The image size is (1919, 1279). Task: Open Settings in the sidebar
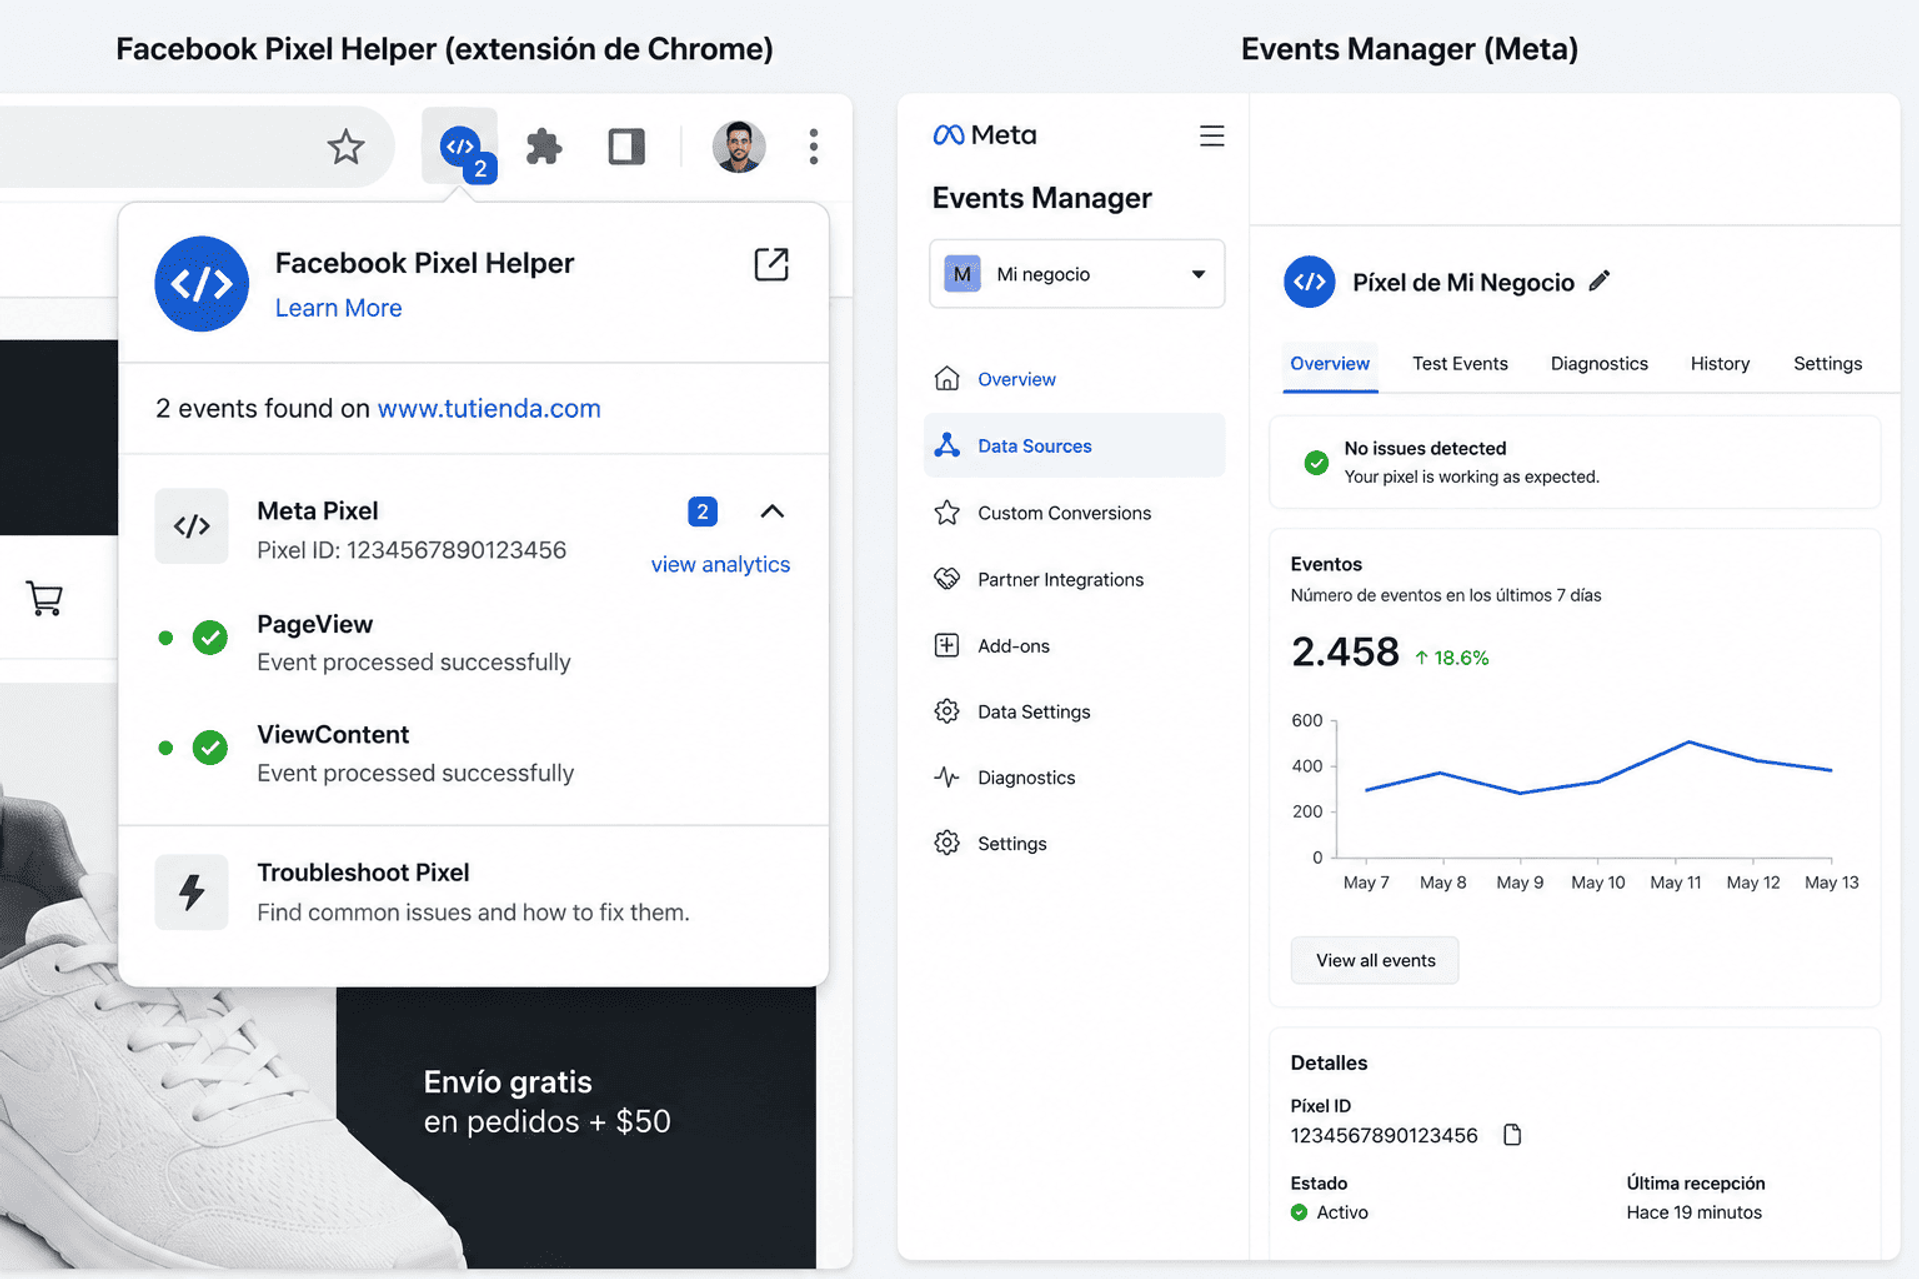click(1074, 843)
